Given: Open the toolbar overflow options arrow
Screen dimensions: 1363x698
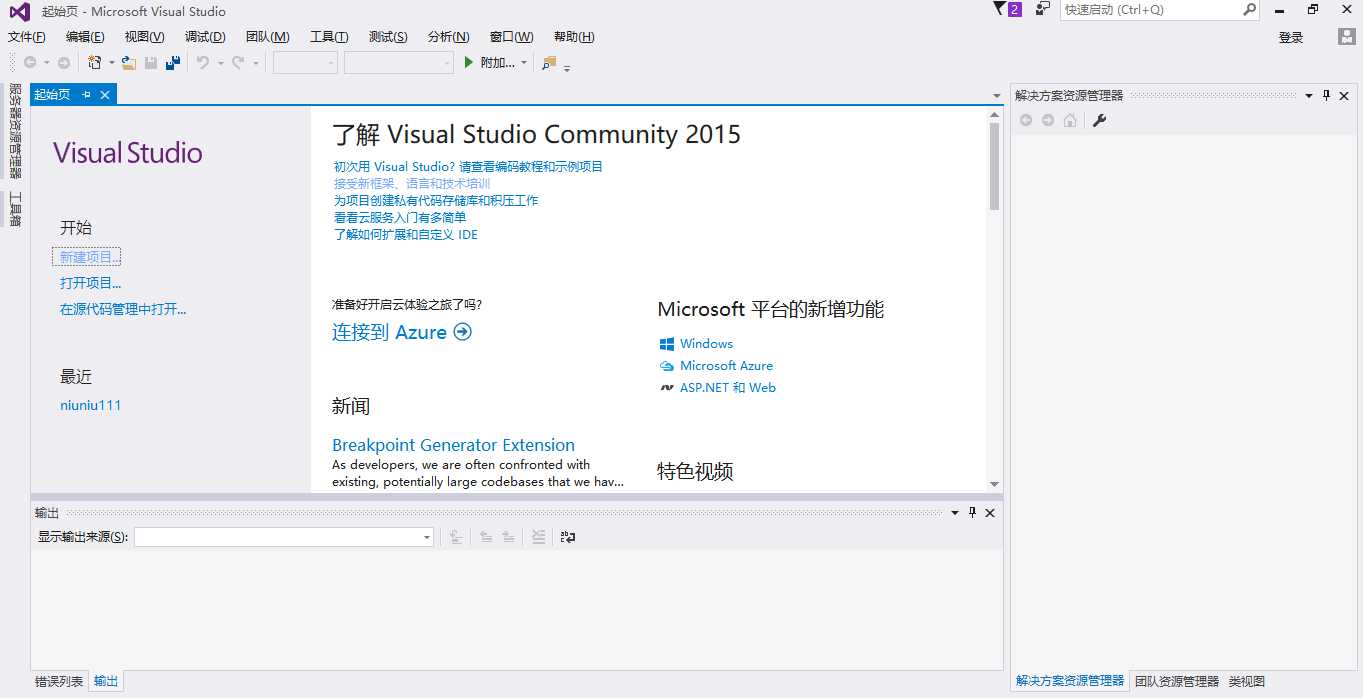Looking at the screenshot, I should pos(567,69).
